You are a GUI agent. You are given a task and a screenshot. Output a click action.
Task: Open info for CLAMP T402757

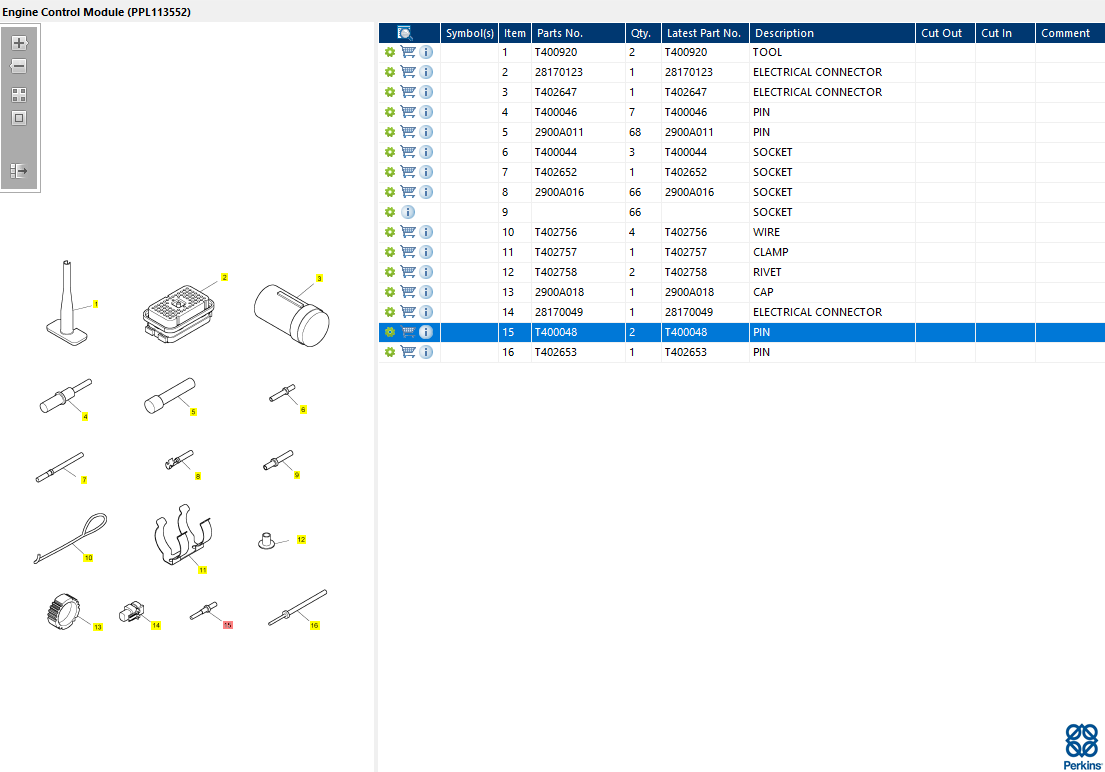426,252
